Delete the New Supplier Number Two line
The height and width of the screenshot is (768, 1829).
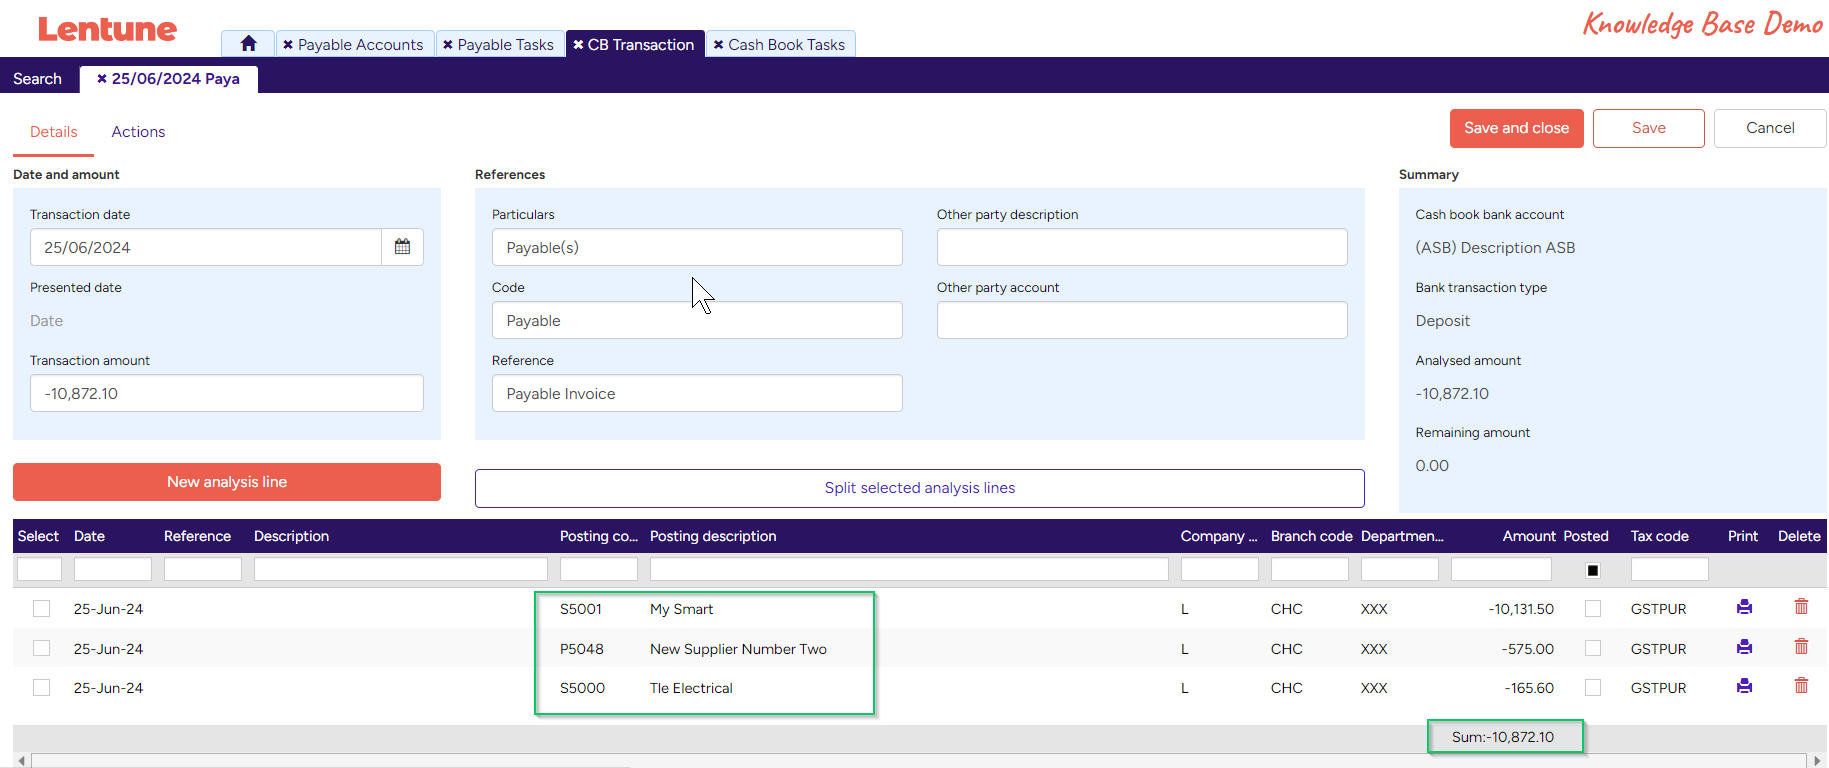point(1801,647)
